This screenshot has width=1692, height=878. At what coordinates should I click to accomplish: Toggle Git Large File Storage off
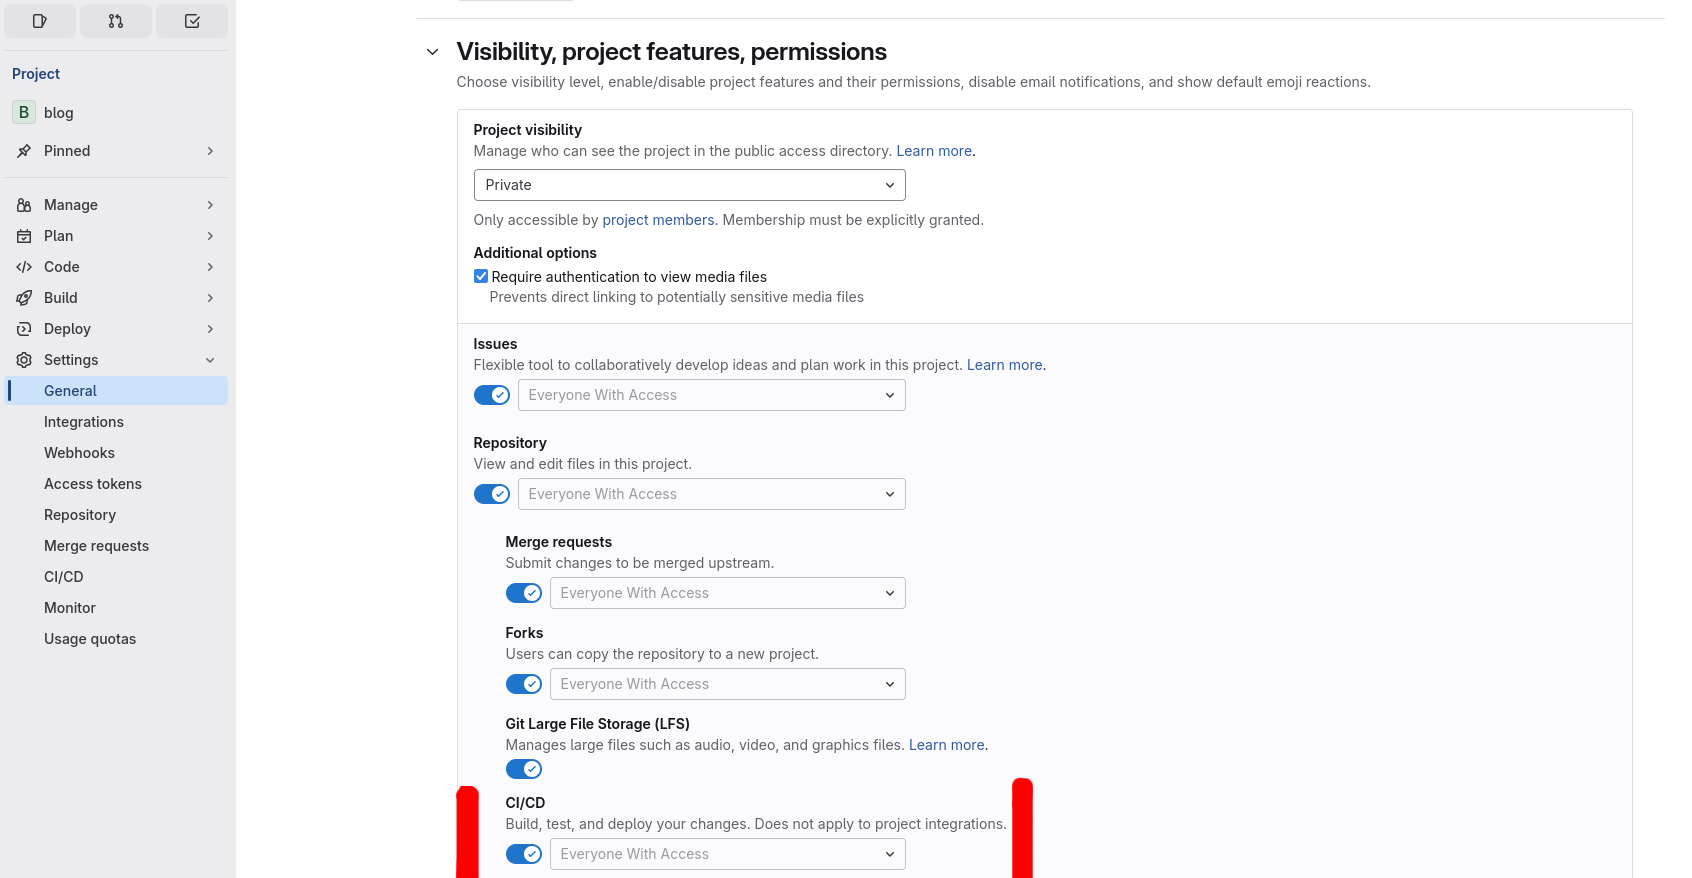(x=524, y=769)
